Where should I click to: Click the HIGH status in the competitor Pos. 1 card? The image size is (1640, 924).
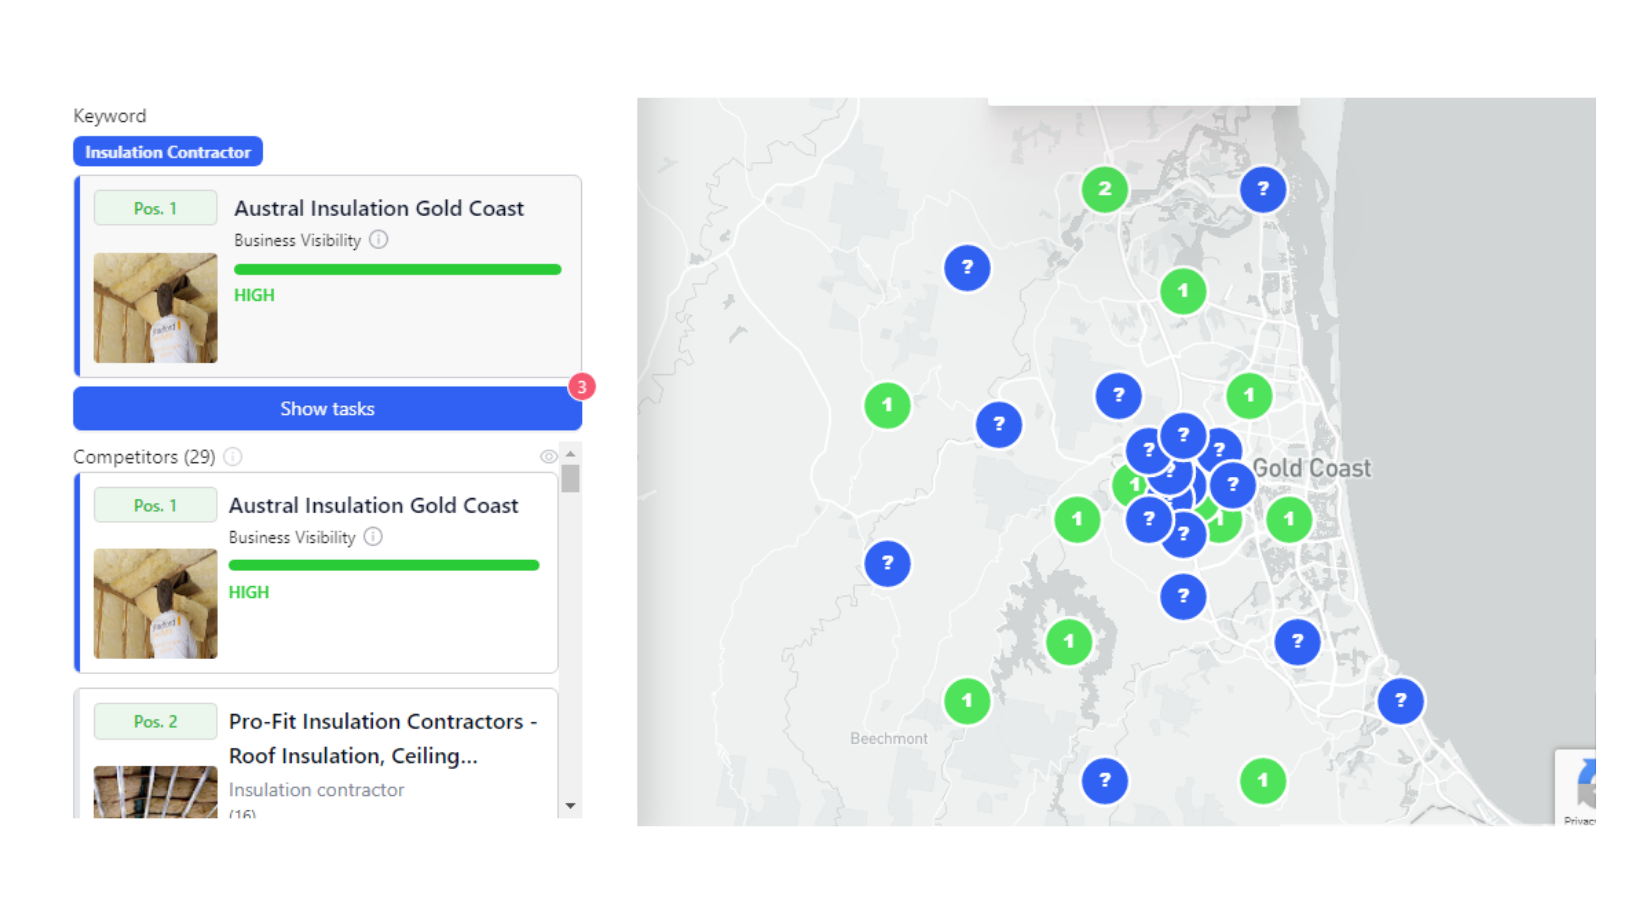point(249,592)
